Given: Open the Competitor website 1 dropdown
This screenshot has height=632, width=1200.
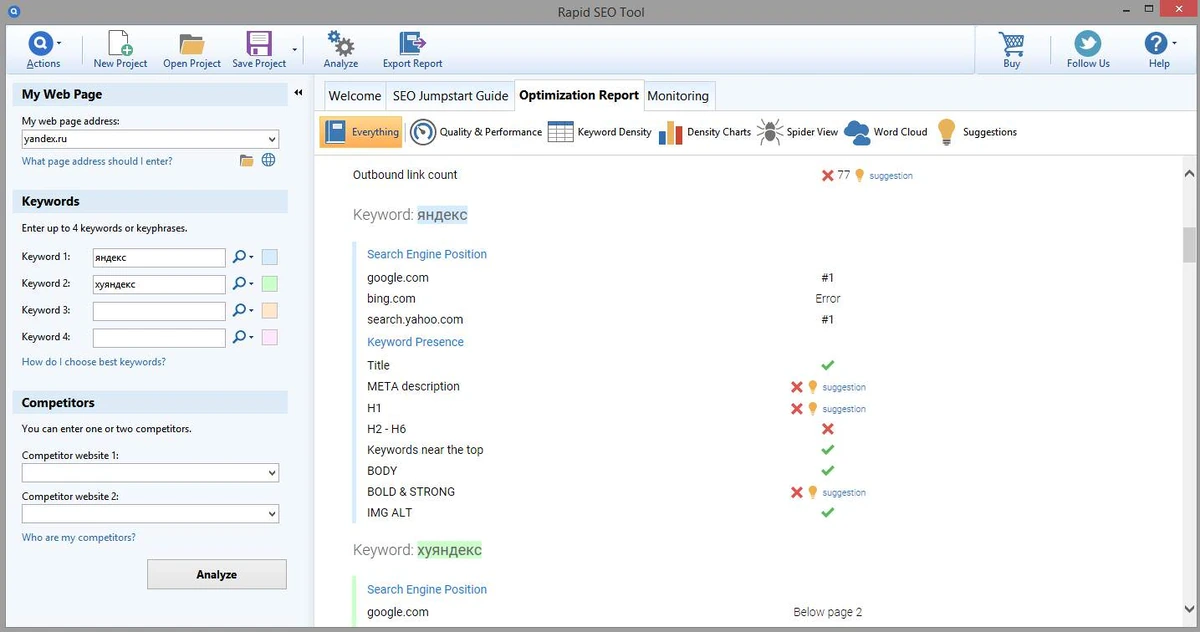Looking at the screenshot, I should coord(272,473).
